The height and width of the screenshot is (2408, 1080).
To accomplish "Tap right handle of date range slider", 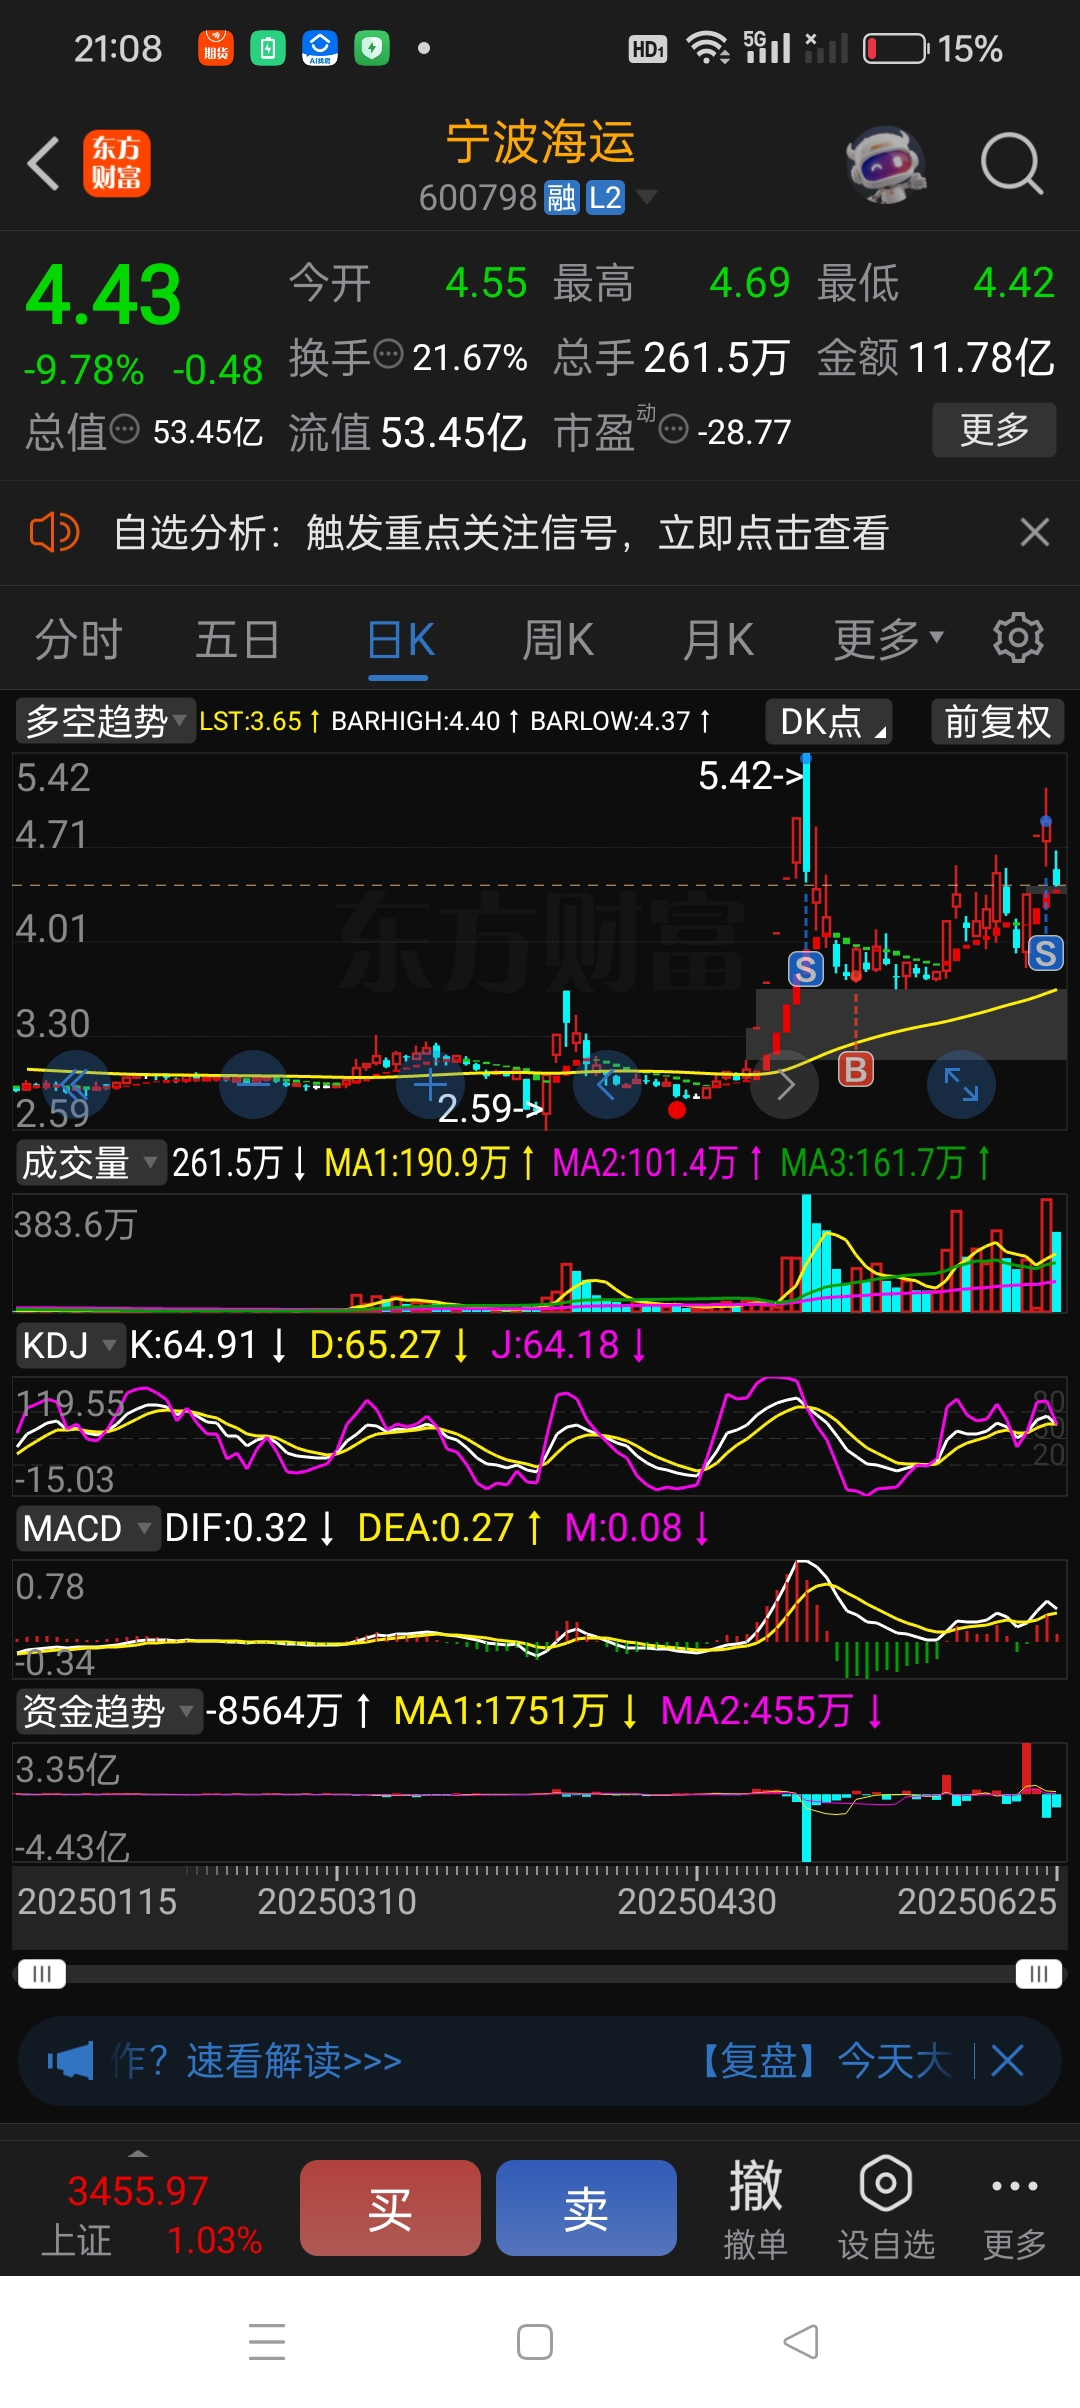I will 1039,1974.
